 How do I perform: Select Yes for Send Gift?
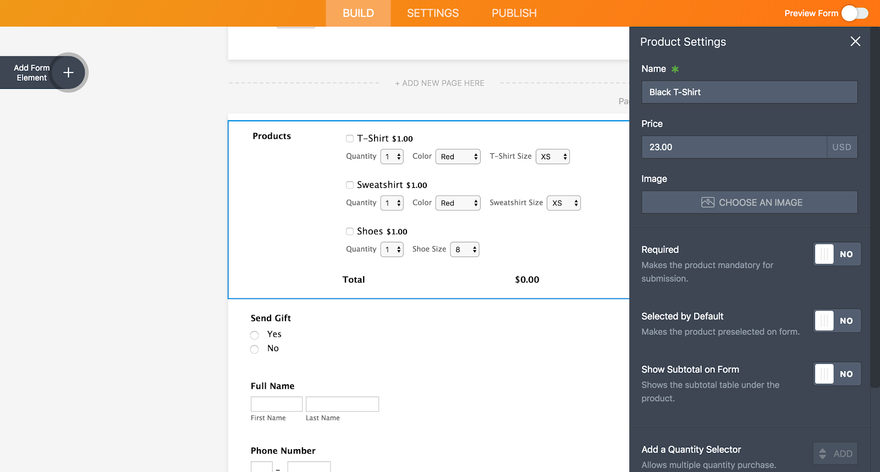(x=254, y=335)
